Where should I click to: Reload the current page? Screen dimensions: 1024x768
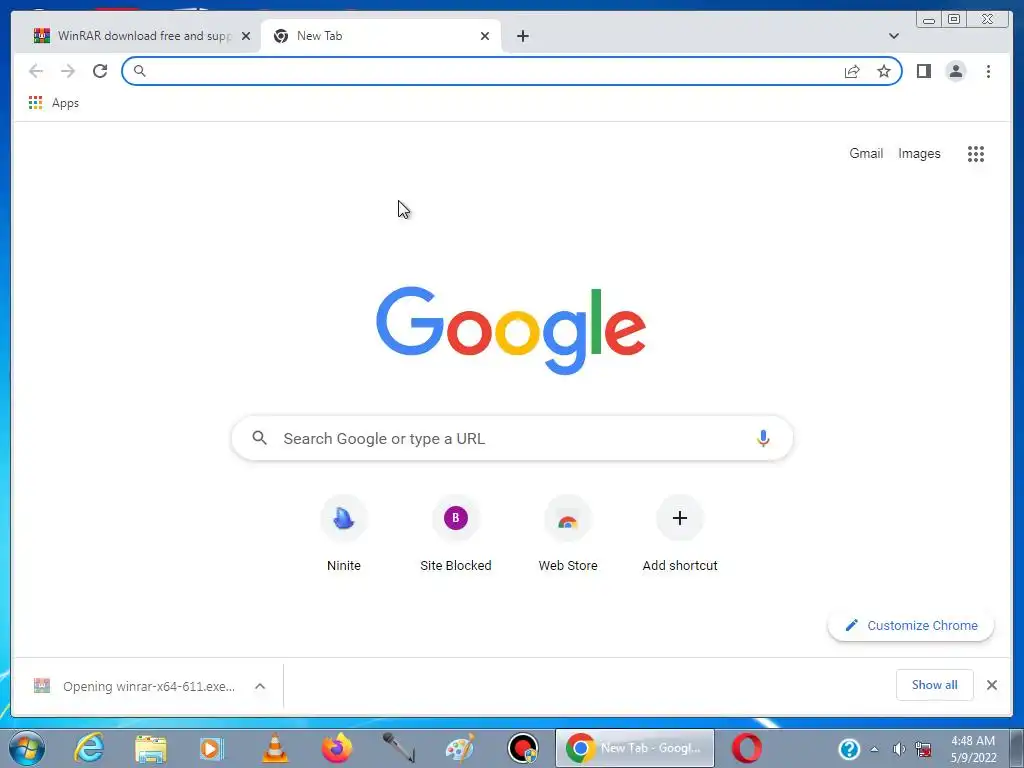tap(100, 71)
